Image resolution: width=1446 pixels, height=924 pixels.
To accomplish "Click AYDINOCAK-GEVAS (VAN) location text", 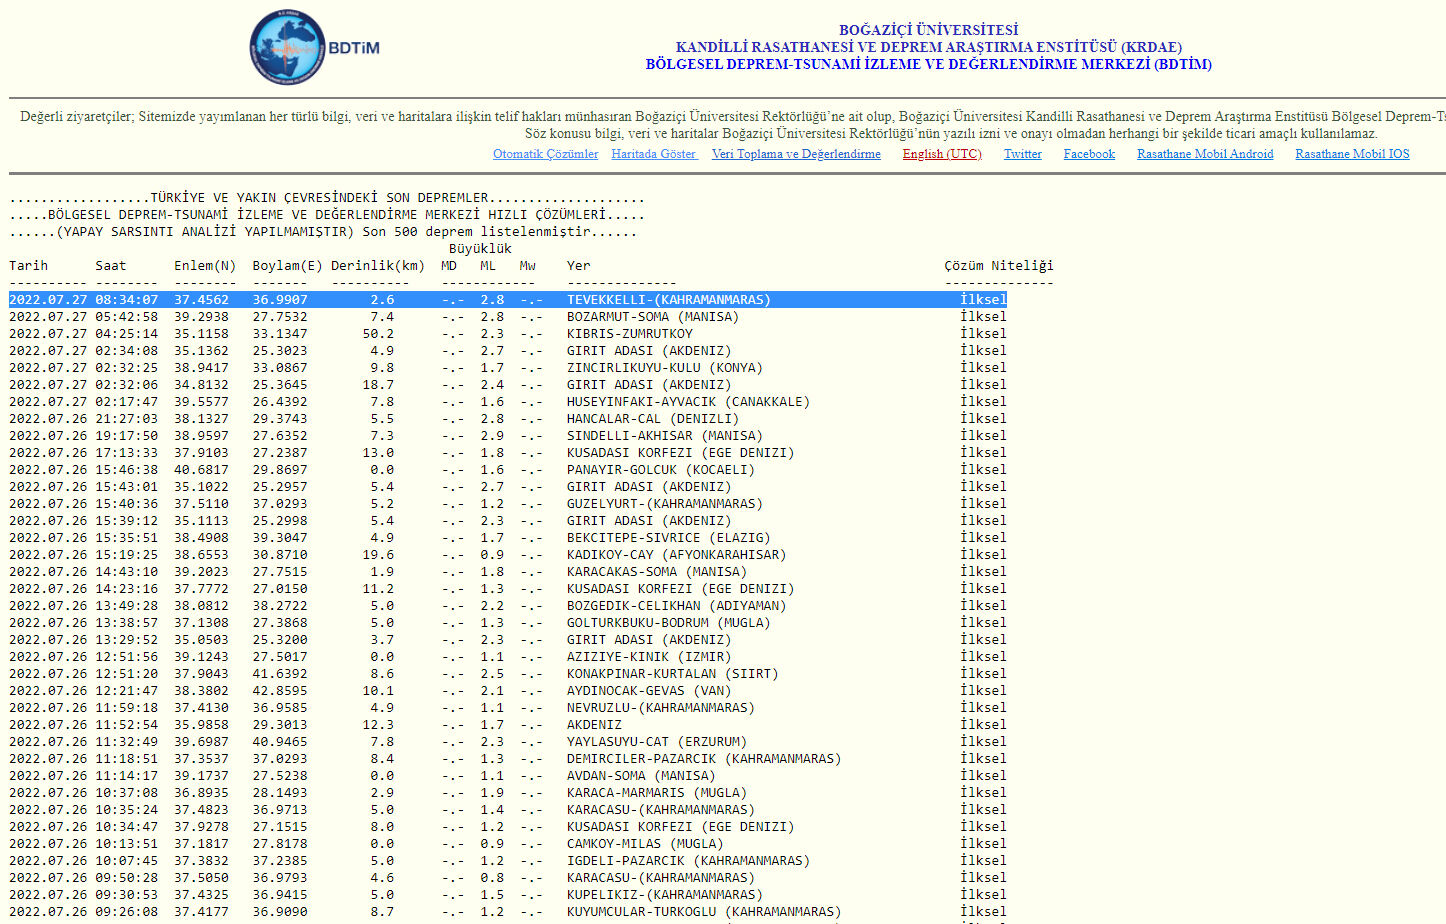I will 649,691.
